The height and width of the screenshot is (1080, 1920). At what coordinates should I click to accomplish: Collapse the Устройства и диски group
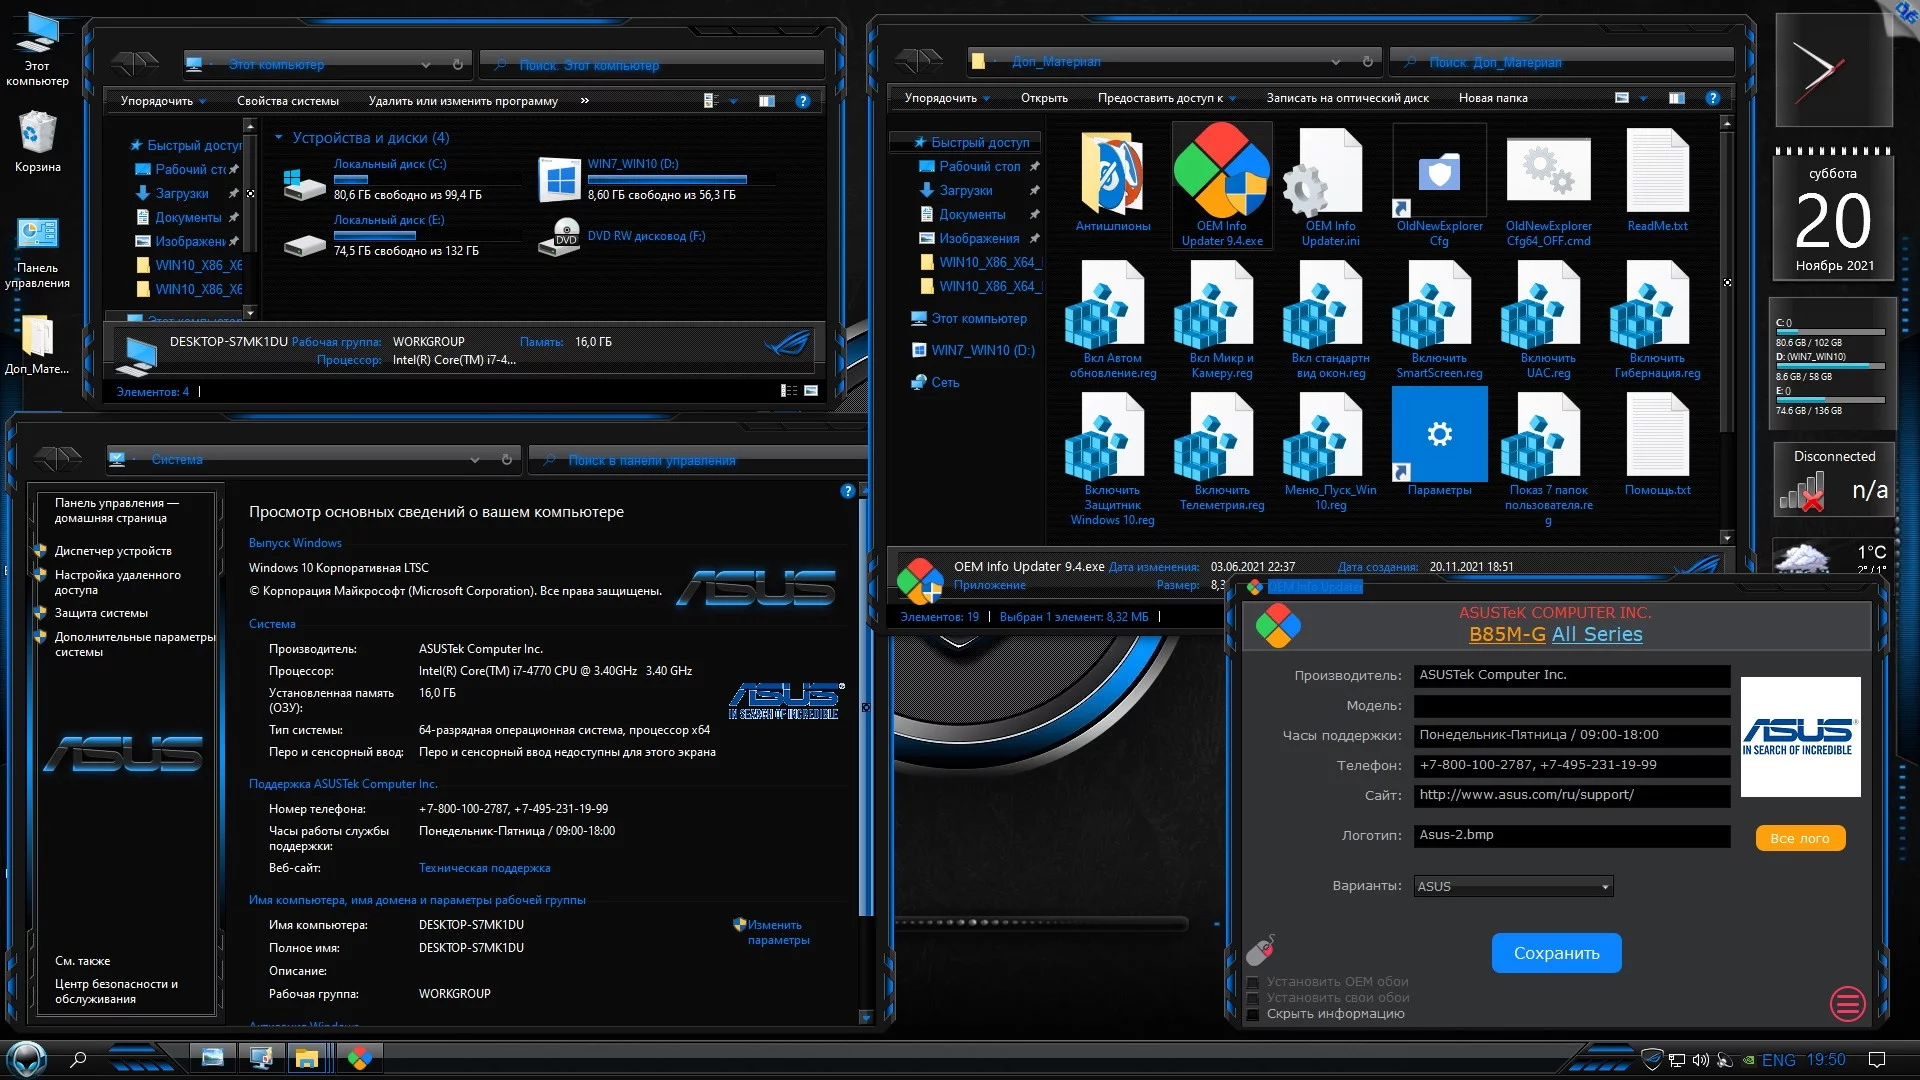[x=279, y=138]
